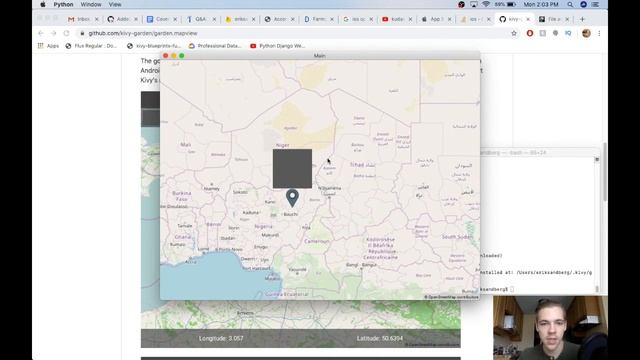Click the Bauchi city label on the map
The height and width of the screenshot is (360, 640).
pyautogui.click(x=291, y=214)
